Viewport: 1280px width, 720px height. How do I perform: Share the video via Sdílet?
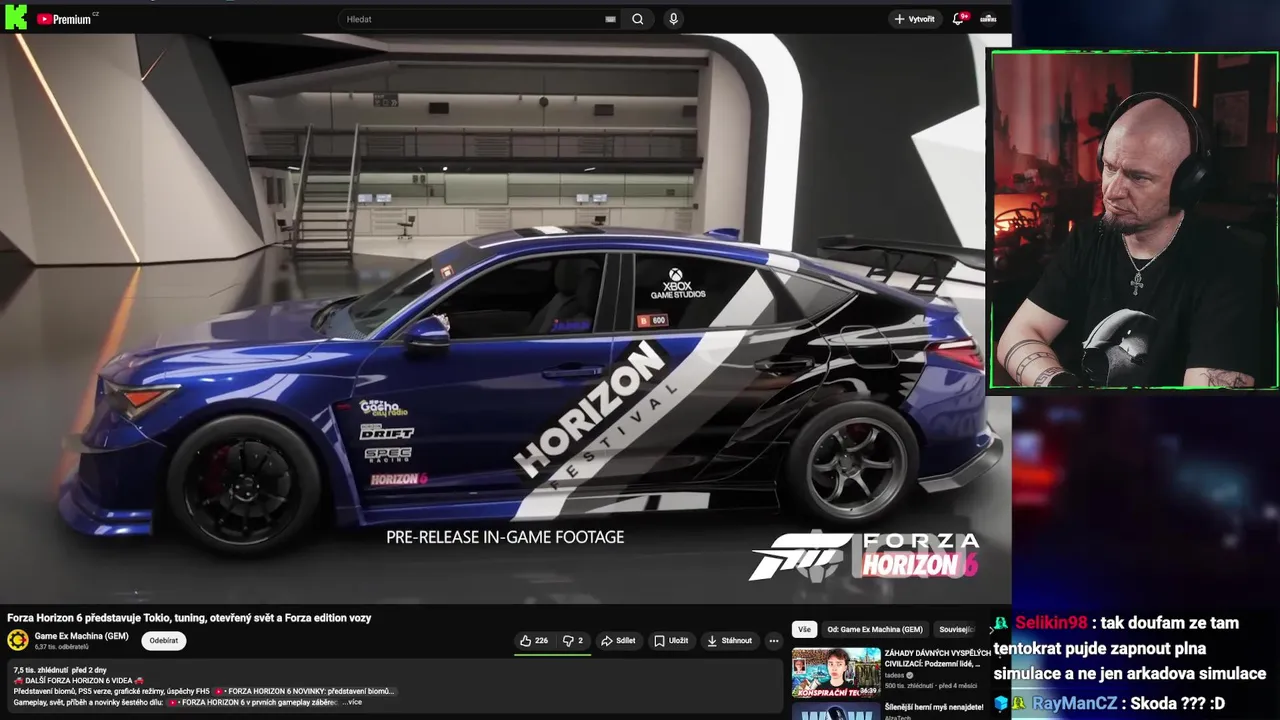618,641
